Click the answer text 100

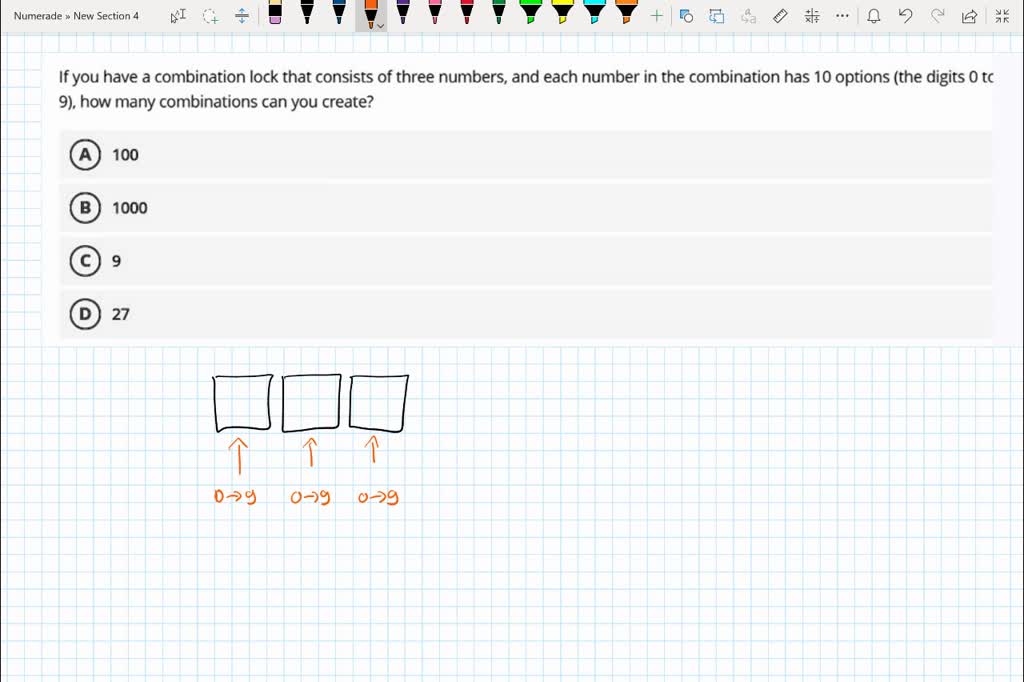[125, 155]
